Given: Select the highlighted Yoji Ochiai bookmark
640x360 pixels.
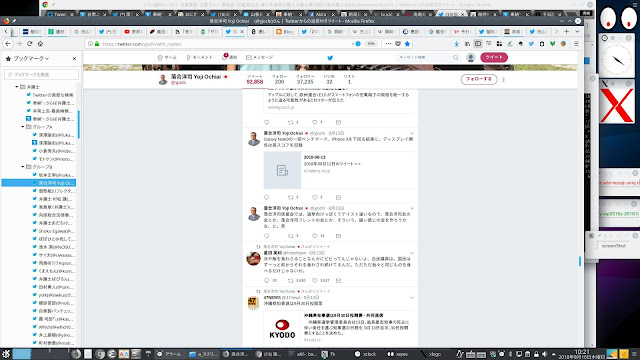Looking at the screenshot, I should coord(39,183).
